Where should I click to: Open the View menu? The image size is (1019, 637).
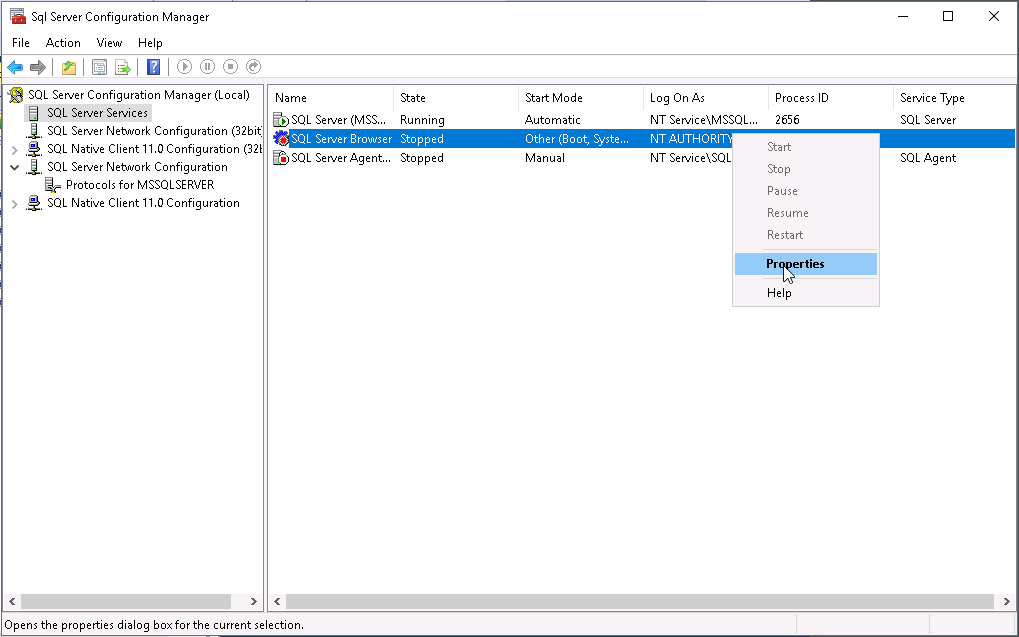(109, 43)
